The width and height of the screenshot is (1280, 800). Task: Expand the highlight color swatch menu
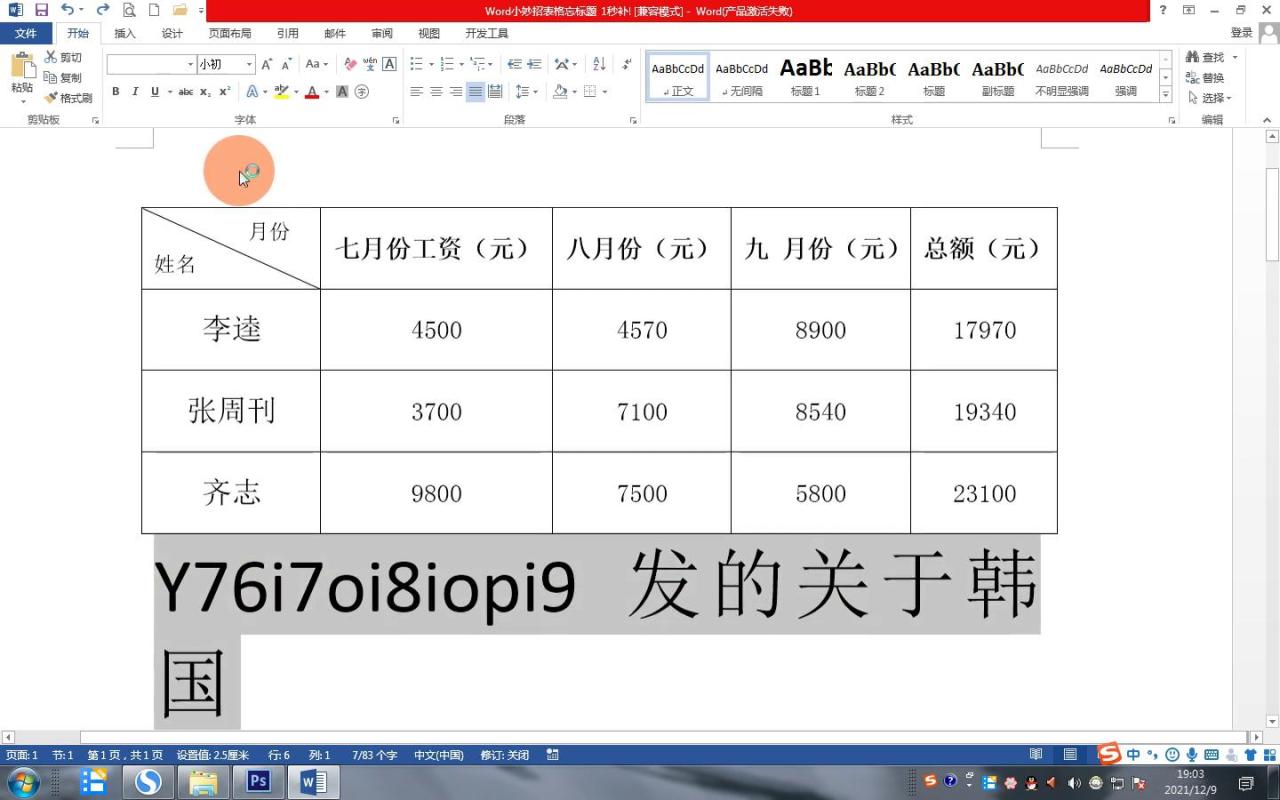coord(294,92)
